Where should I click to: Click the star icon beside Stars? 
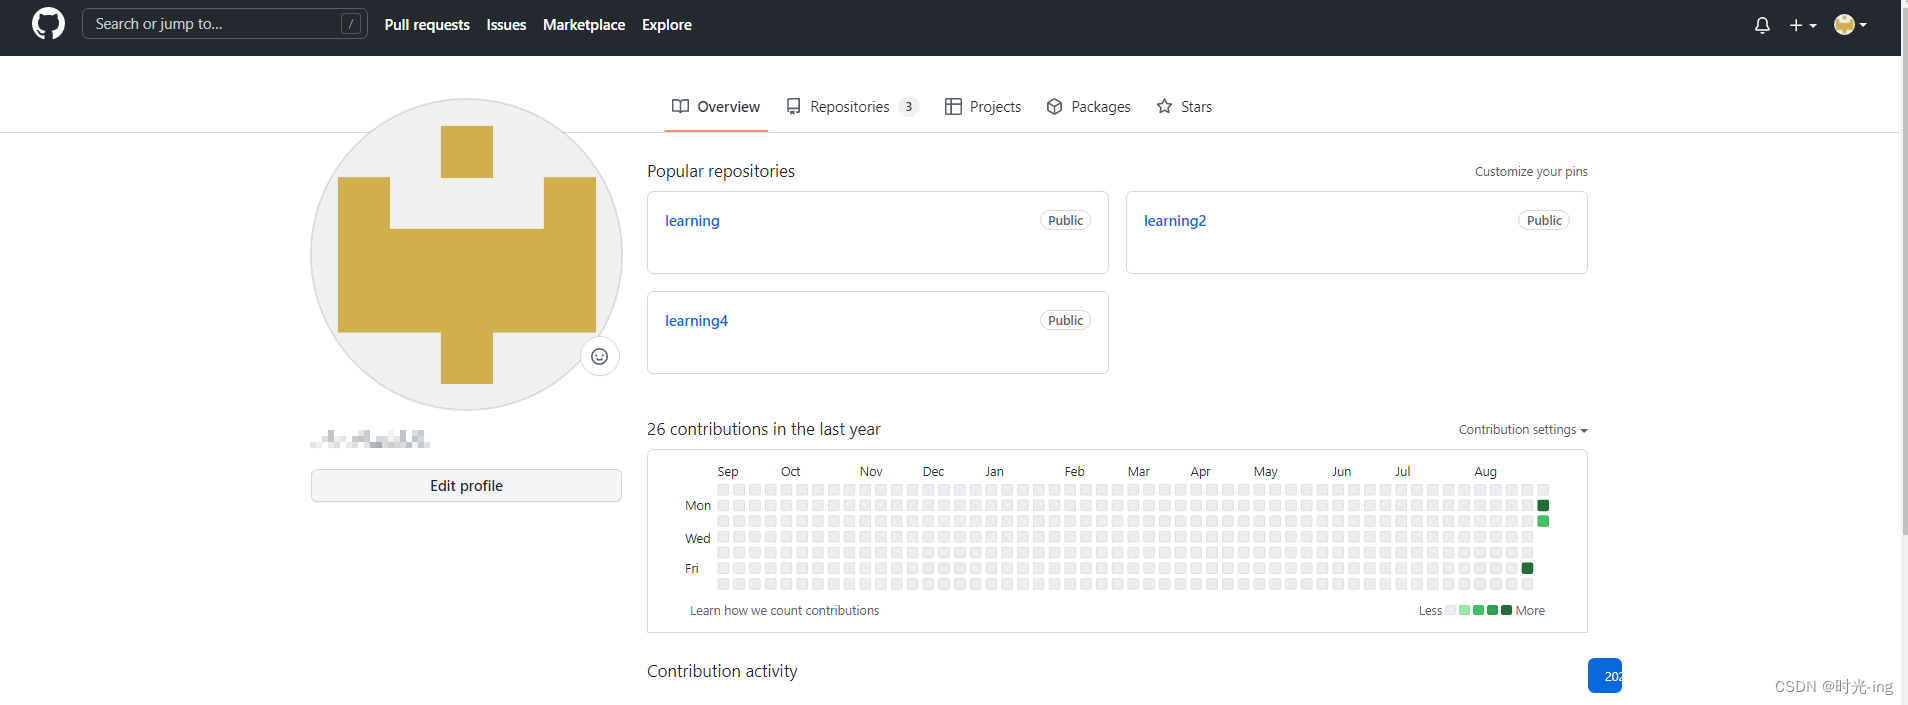pos(1164,106)
